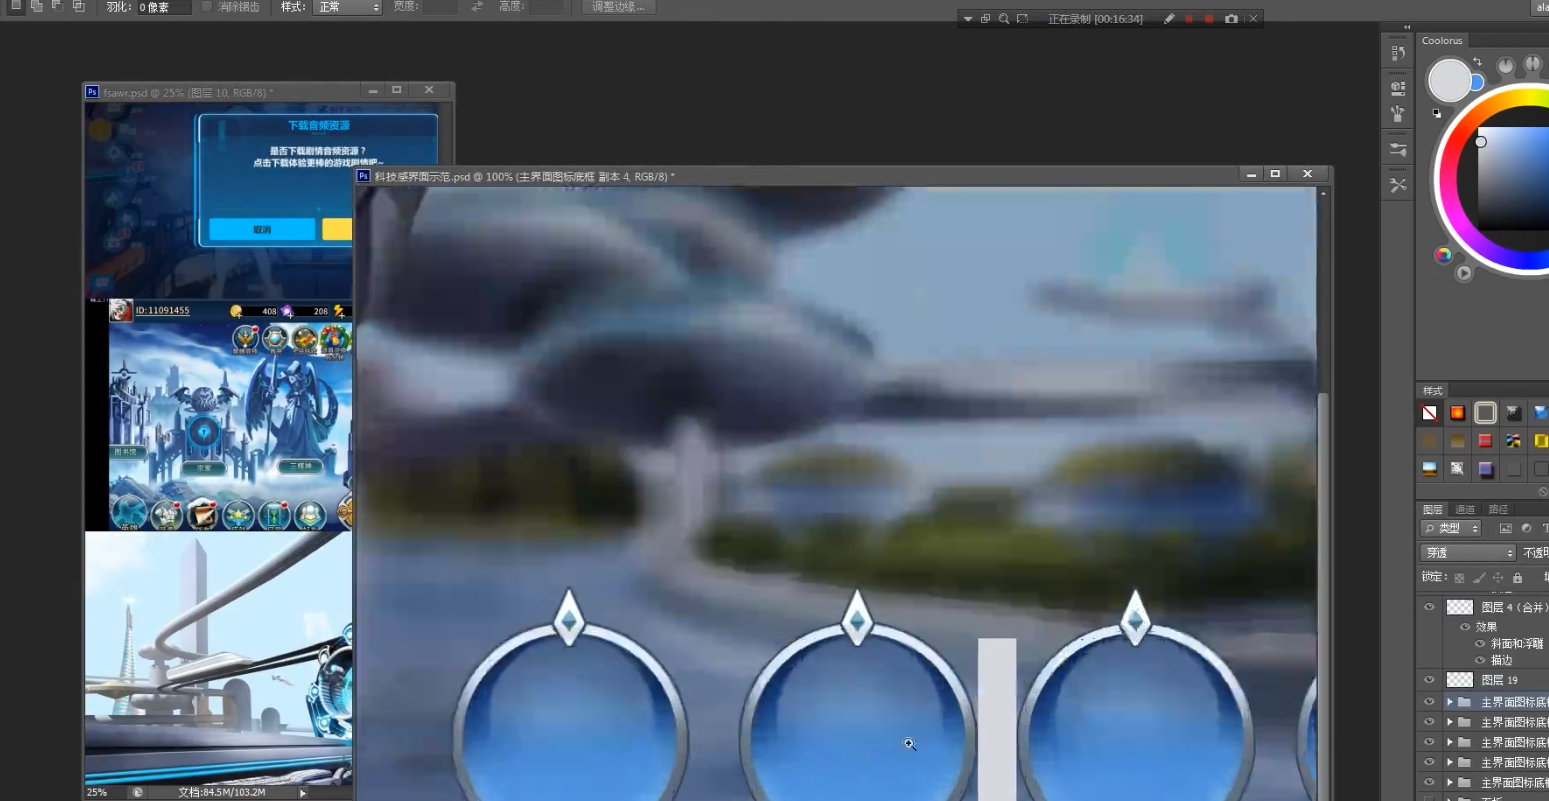
Task: Click the recorder red pause button
Action: (x=1189, y=19)
